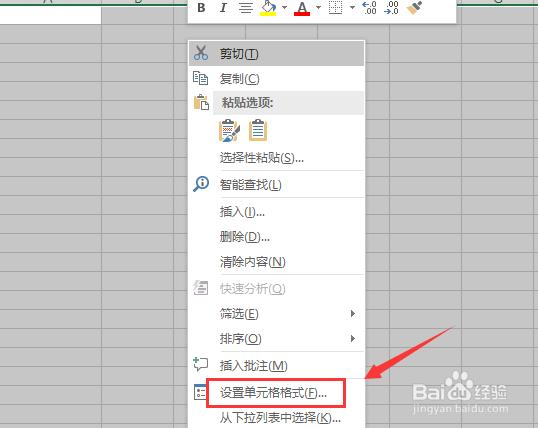Click the quick analysis icon
This screenshot has width=538, height=428.
pyautogui.click(x=200, y=288)
